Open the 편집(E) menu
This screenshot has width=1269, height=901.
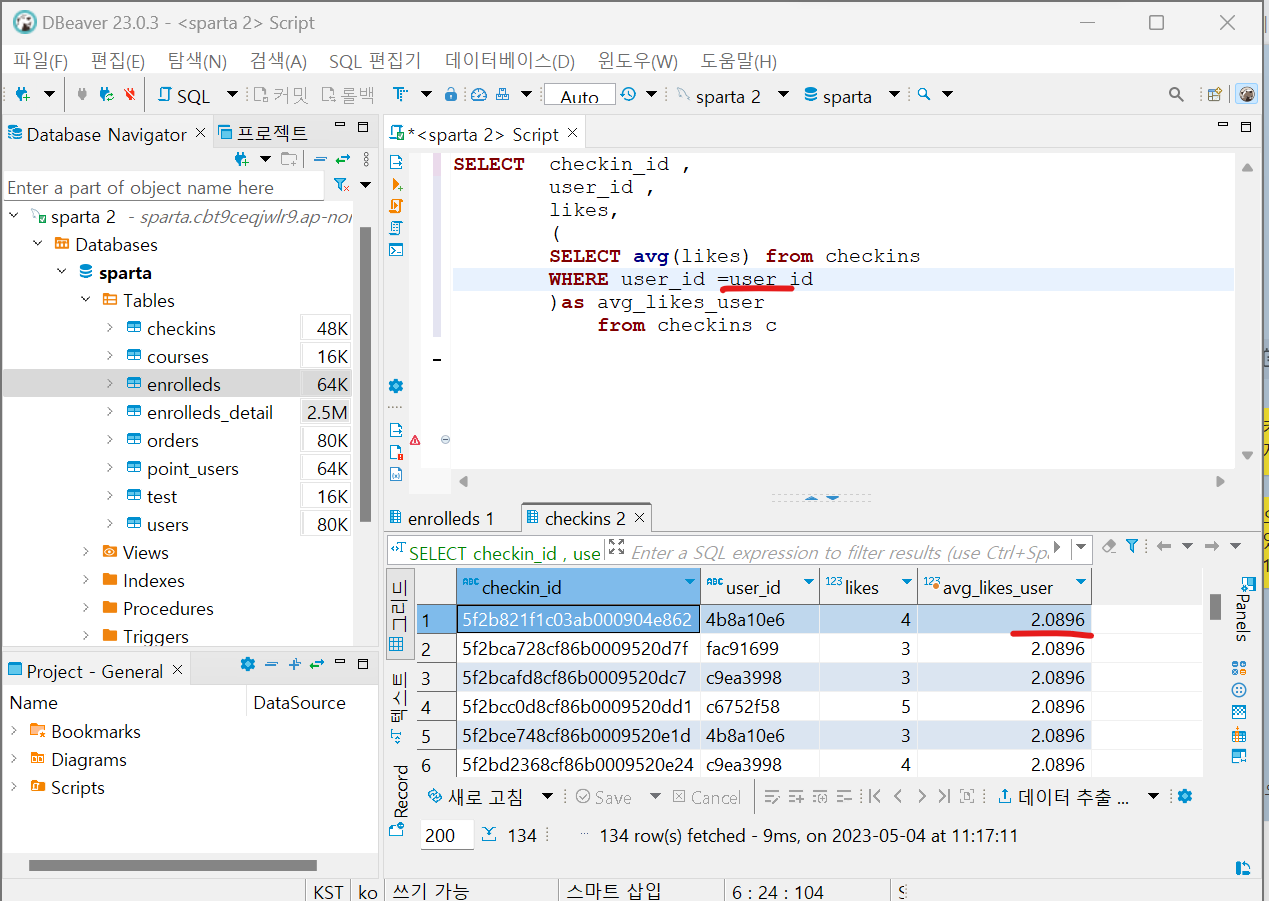pyautogui.click(x=118, y=61)
